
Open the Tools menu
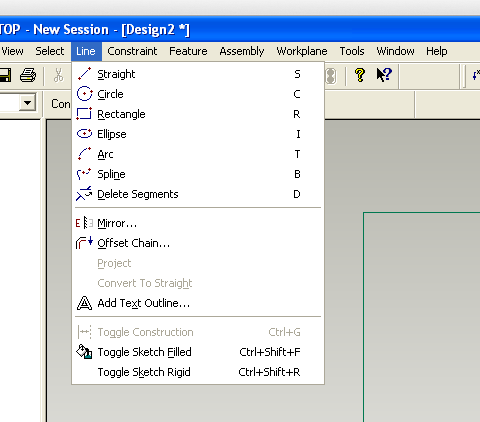tap(352, 51)
